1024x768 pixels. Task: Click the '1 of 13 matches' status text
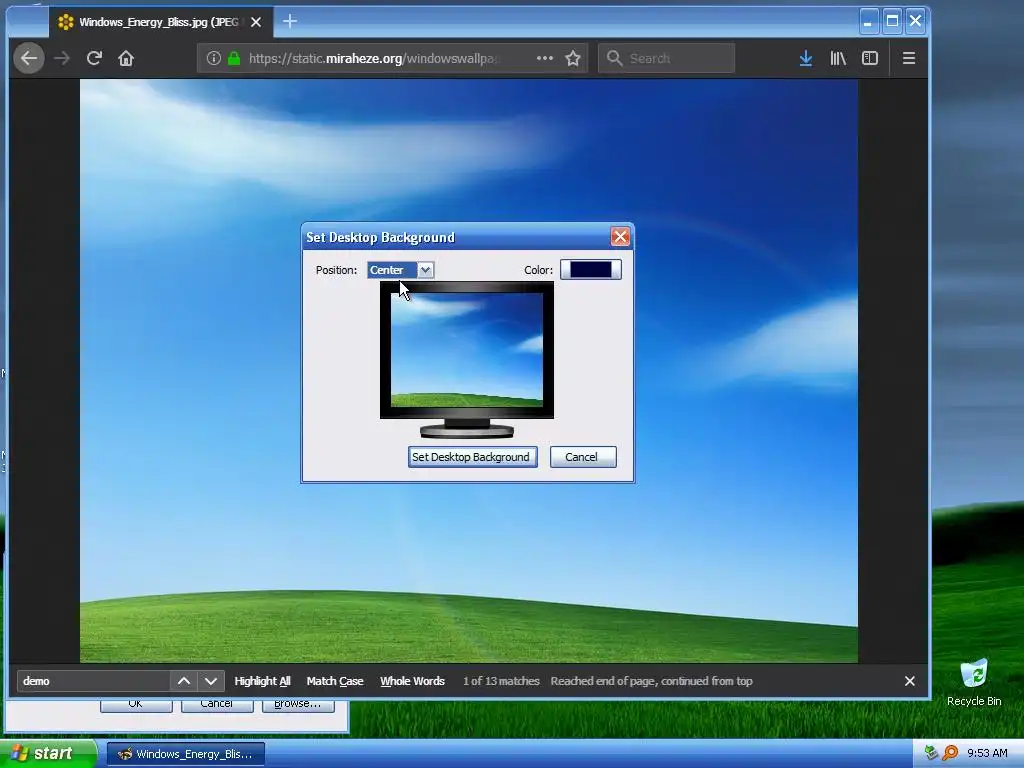502,681
